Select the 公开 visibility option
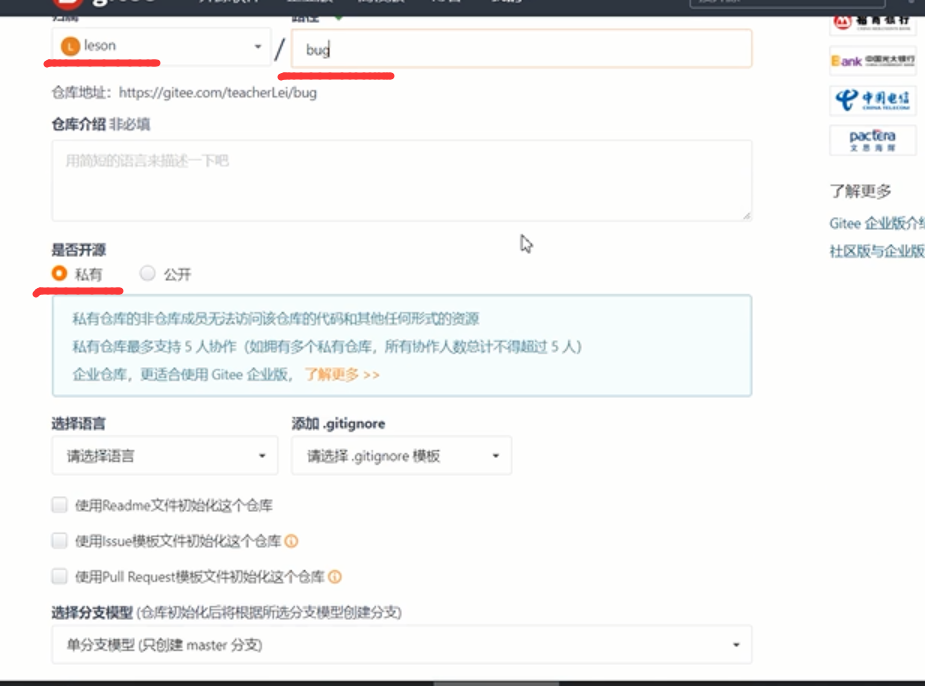Screen dimensions: 925x686 pos(147,274)
